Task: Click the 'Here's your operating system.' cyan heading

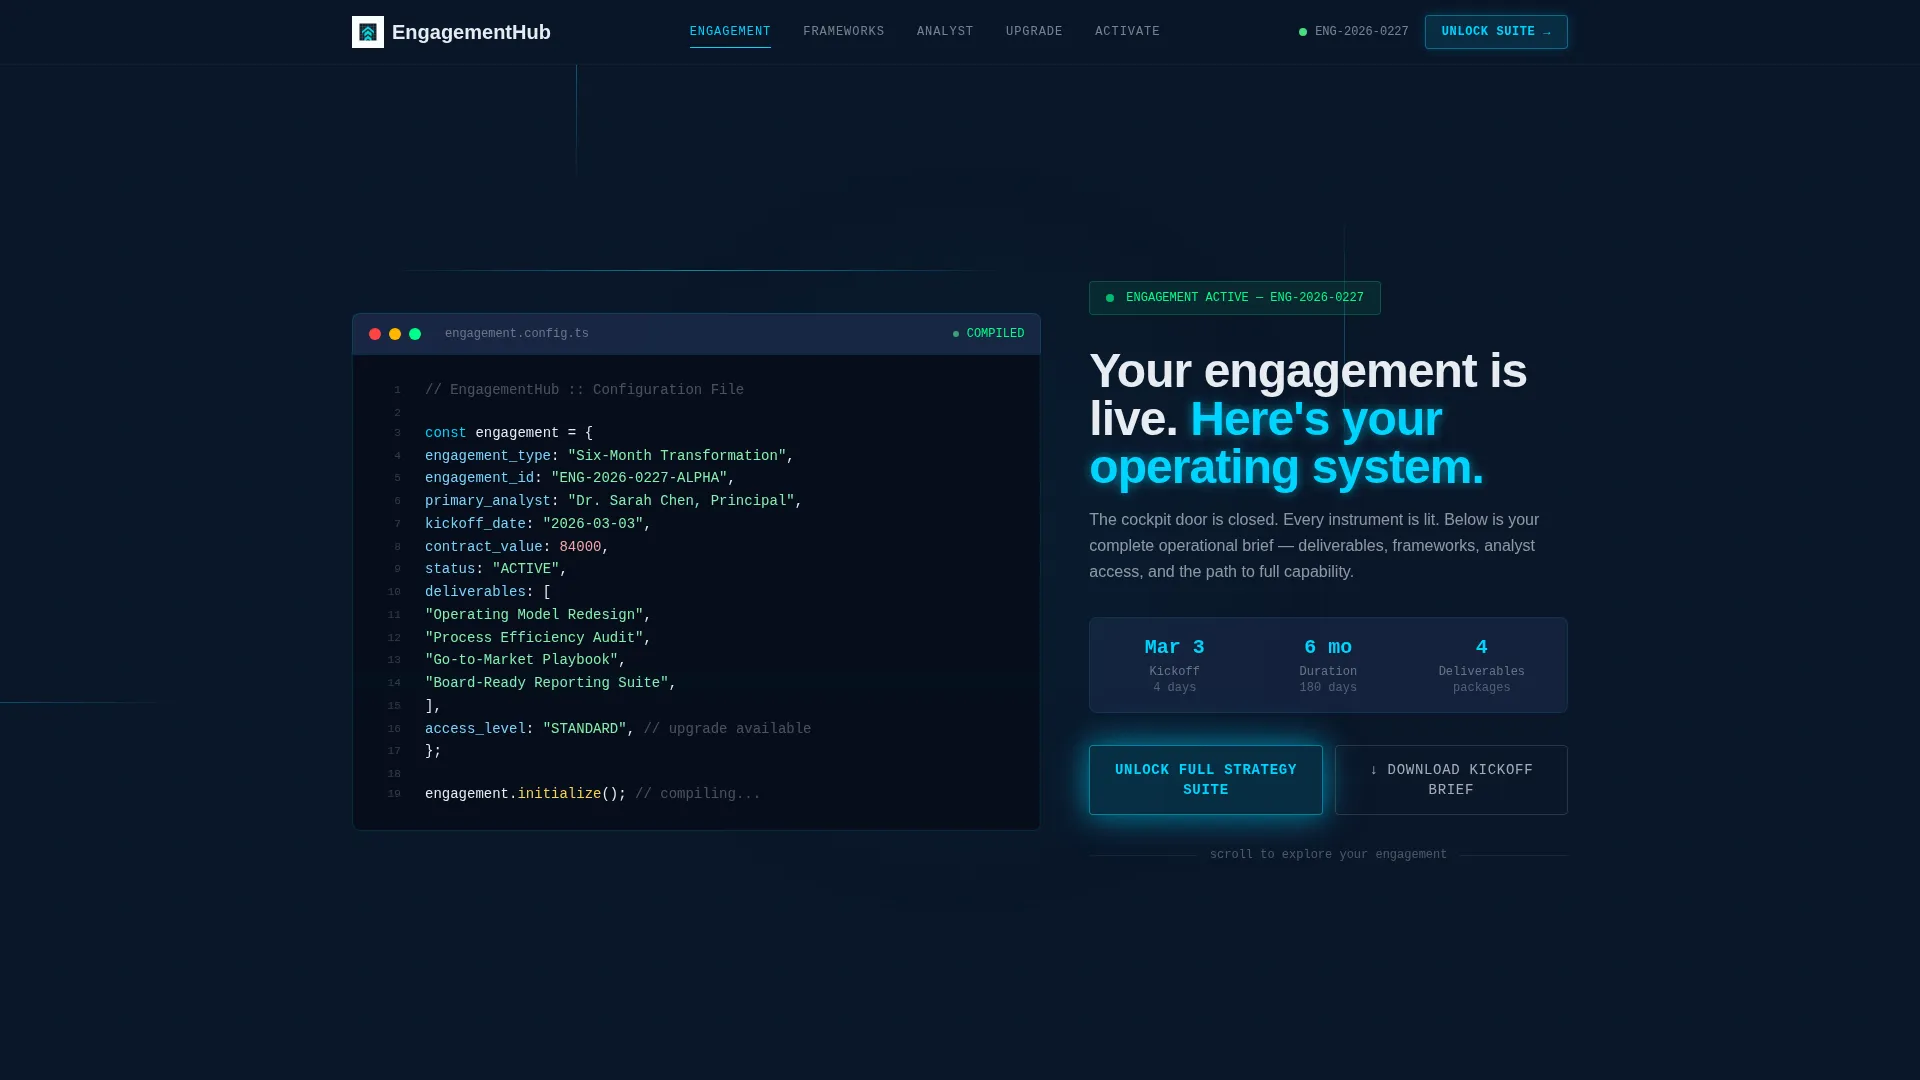Action: click(1287, 443)
